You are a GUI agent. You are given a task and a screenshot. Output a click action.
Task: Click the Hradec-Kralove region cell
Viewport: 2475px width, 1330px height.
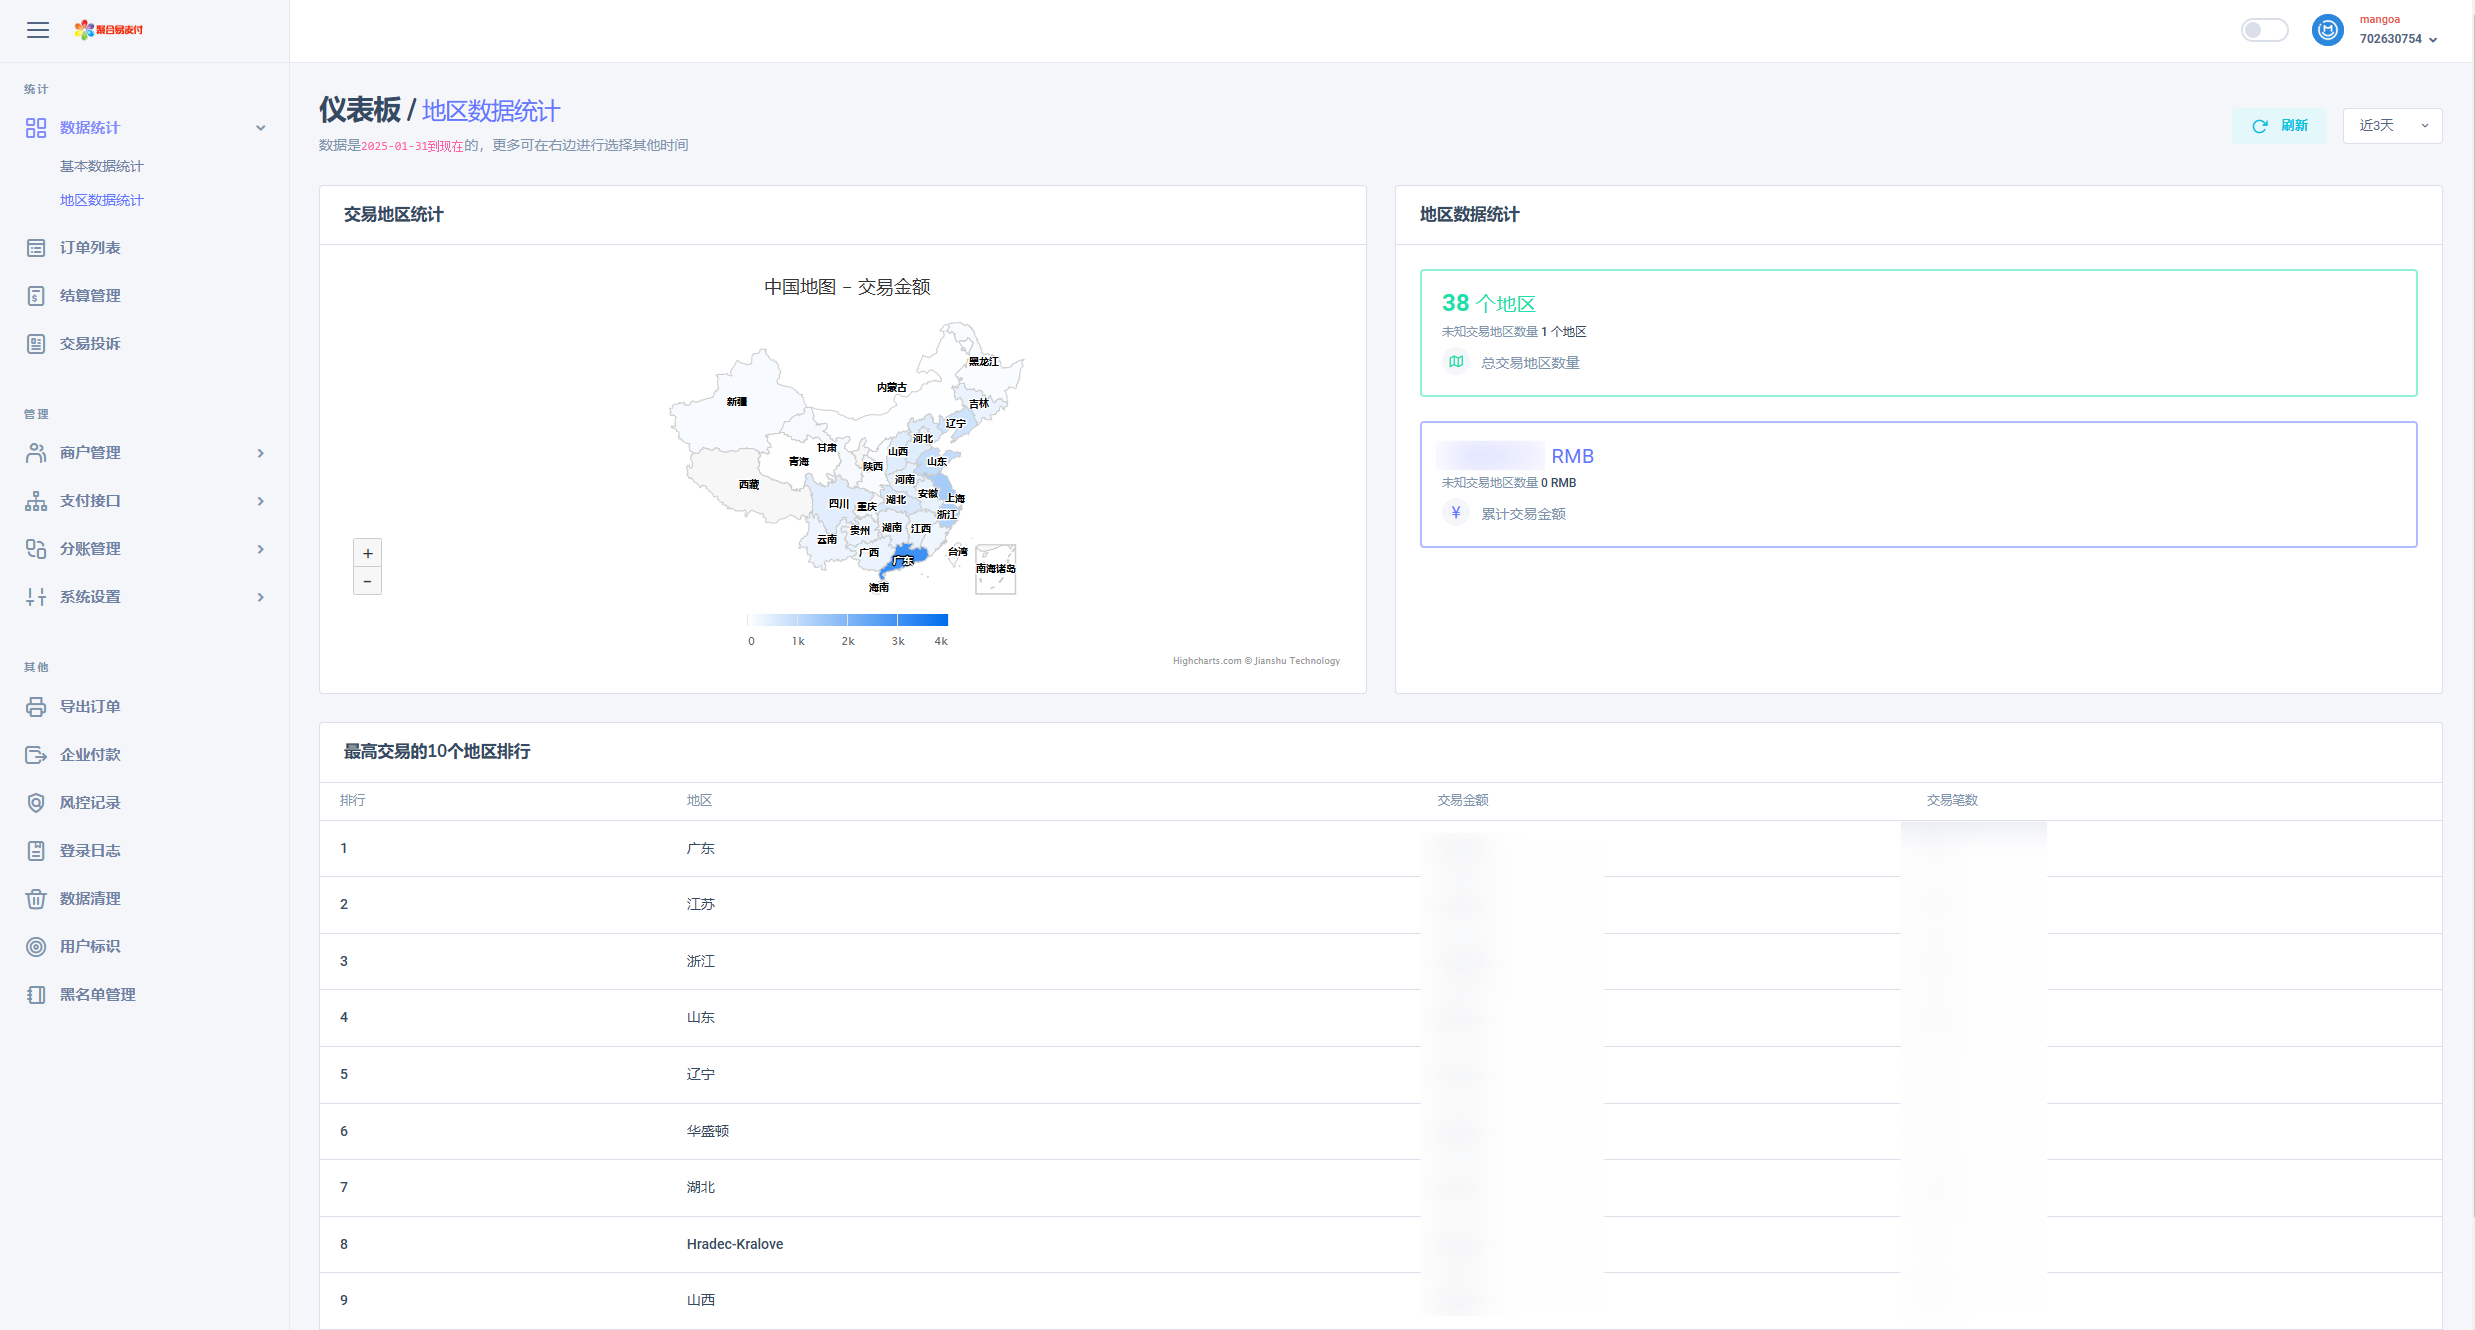coord(735,1245)
